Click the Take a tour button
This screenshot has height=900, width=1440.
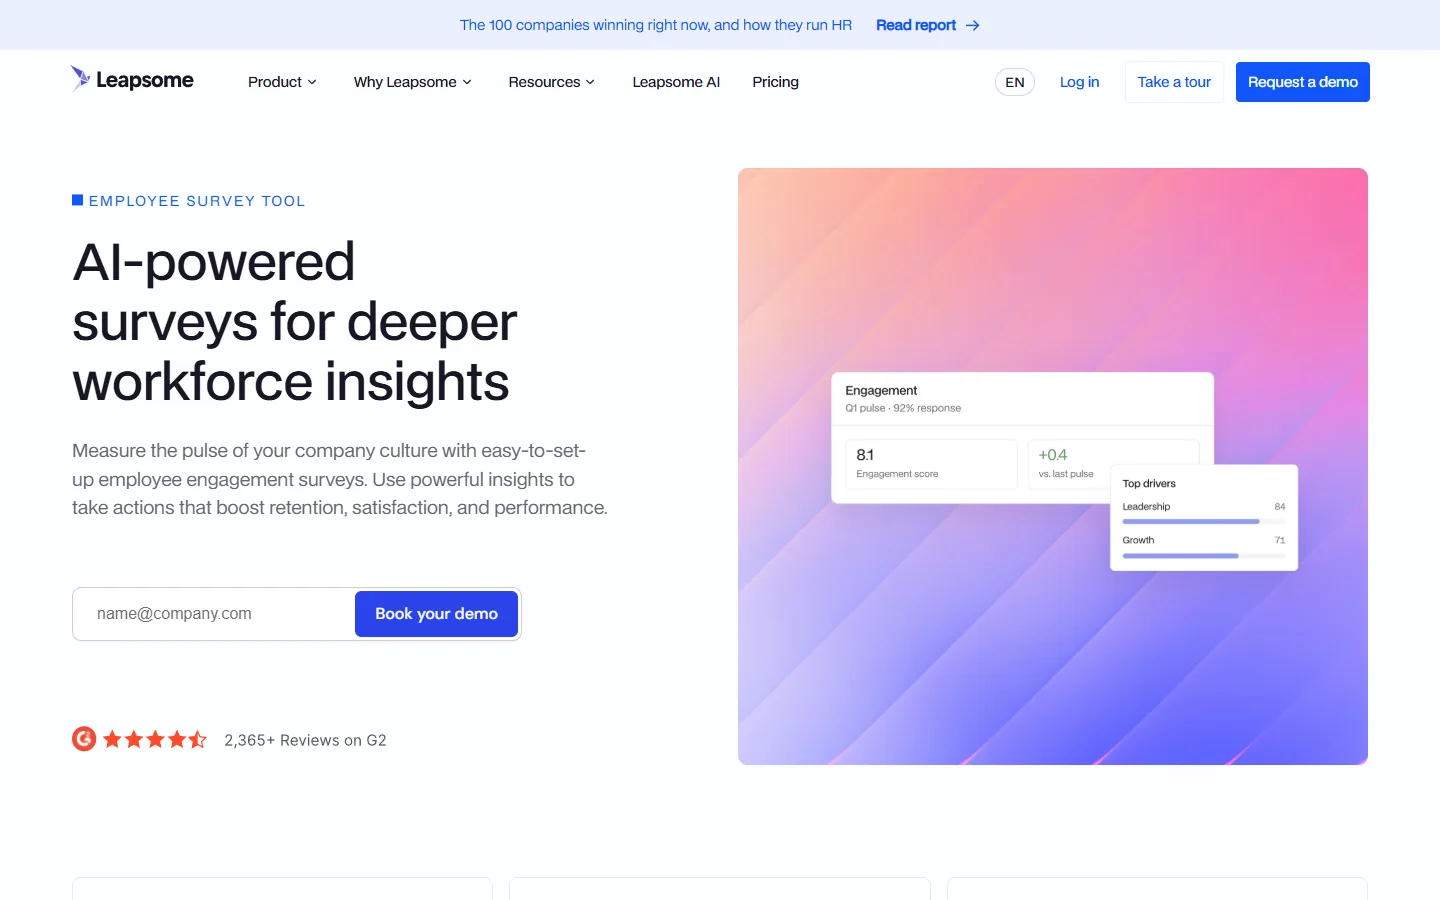coord(1174,82)
